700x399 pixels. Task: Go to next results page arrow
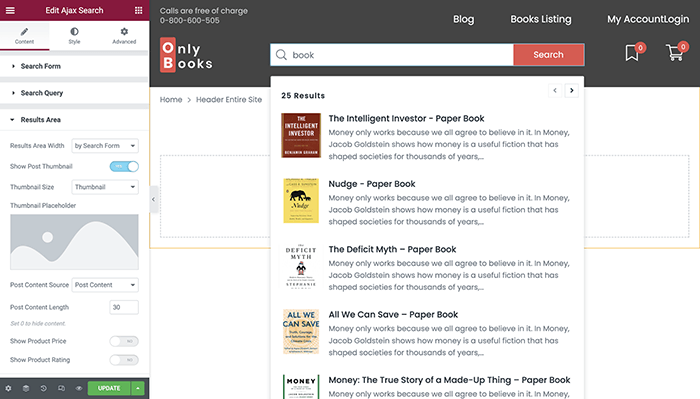click(571, 91)
